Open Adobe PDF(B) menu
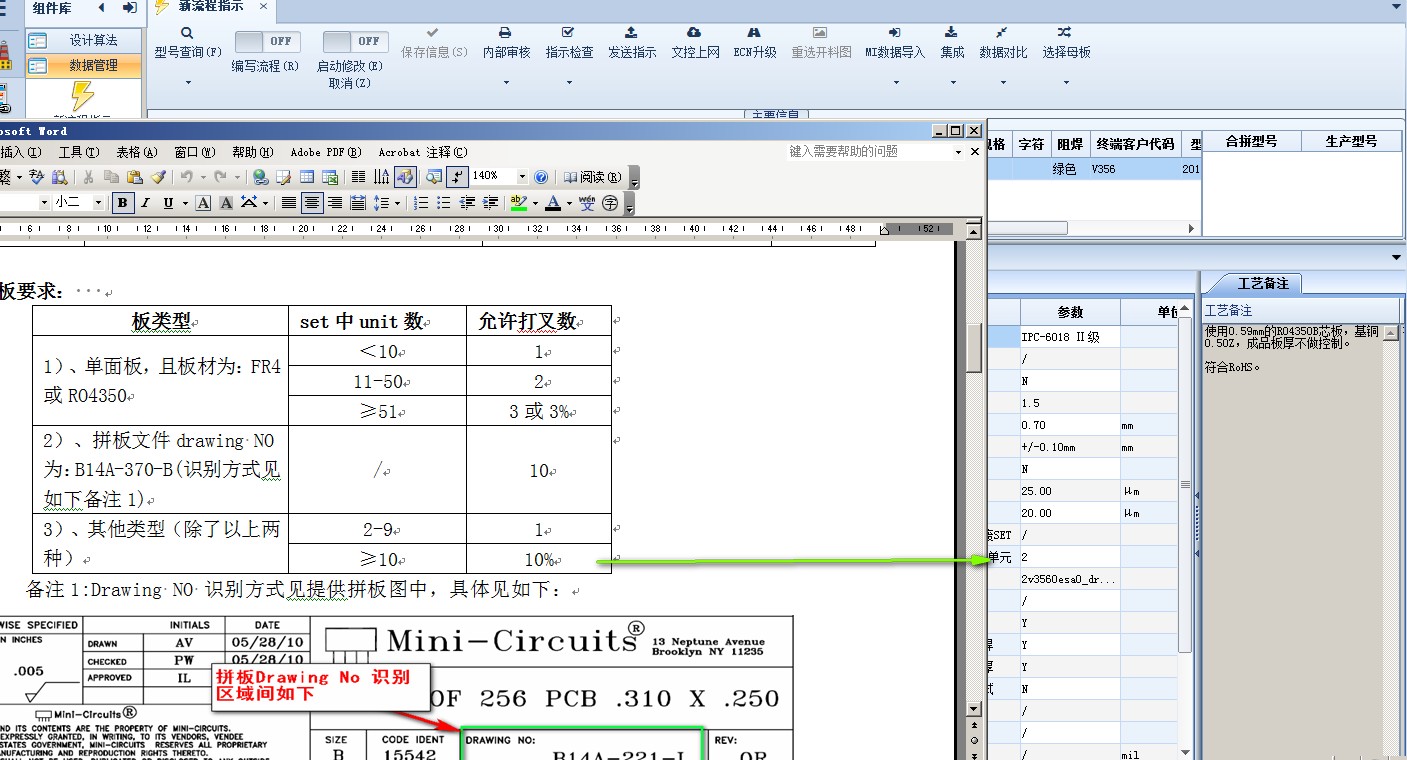The image size is (1407, 760). point(325,152)
